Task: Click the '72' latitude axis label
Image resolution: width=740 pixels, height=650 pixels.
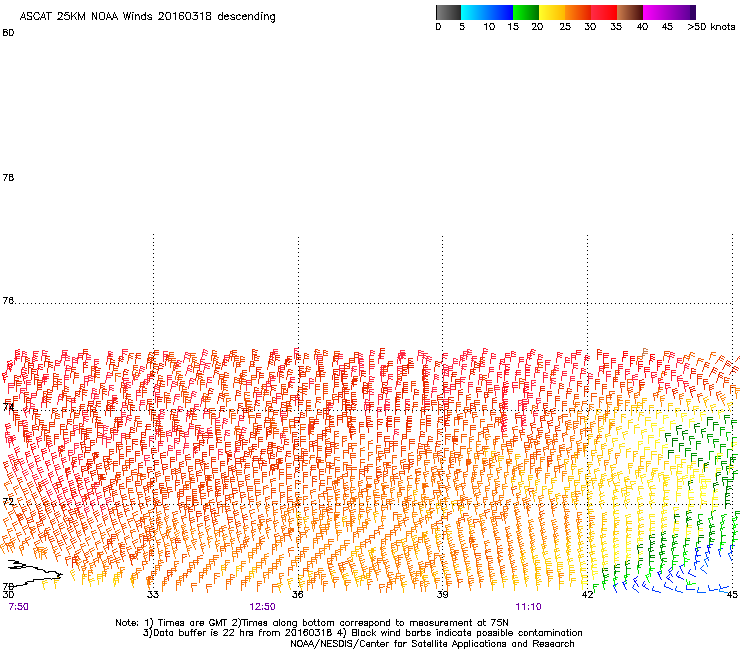Action: [8, 501]
